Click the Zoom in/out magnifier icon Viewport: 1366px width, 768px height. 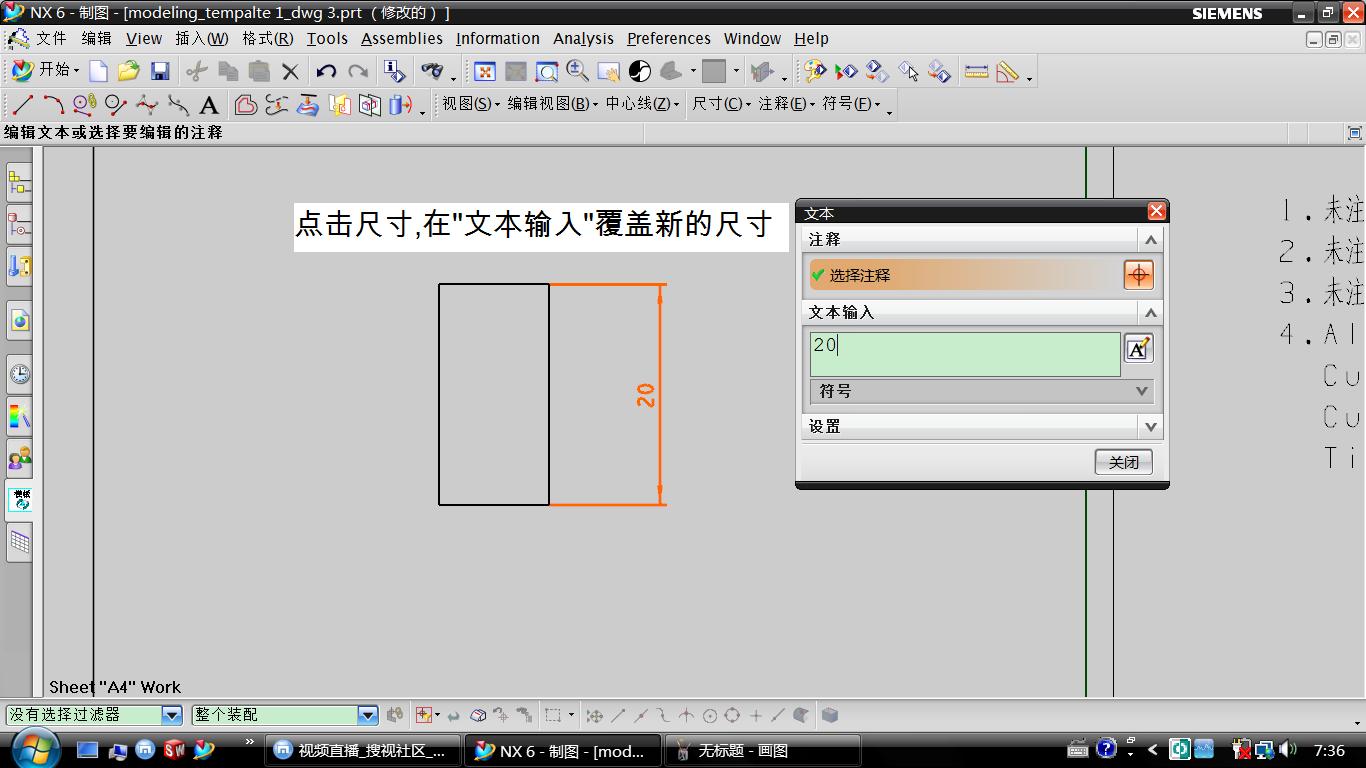(x=578, y=71)
